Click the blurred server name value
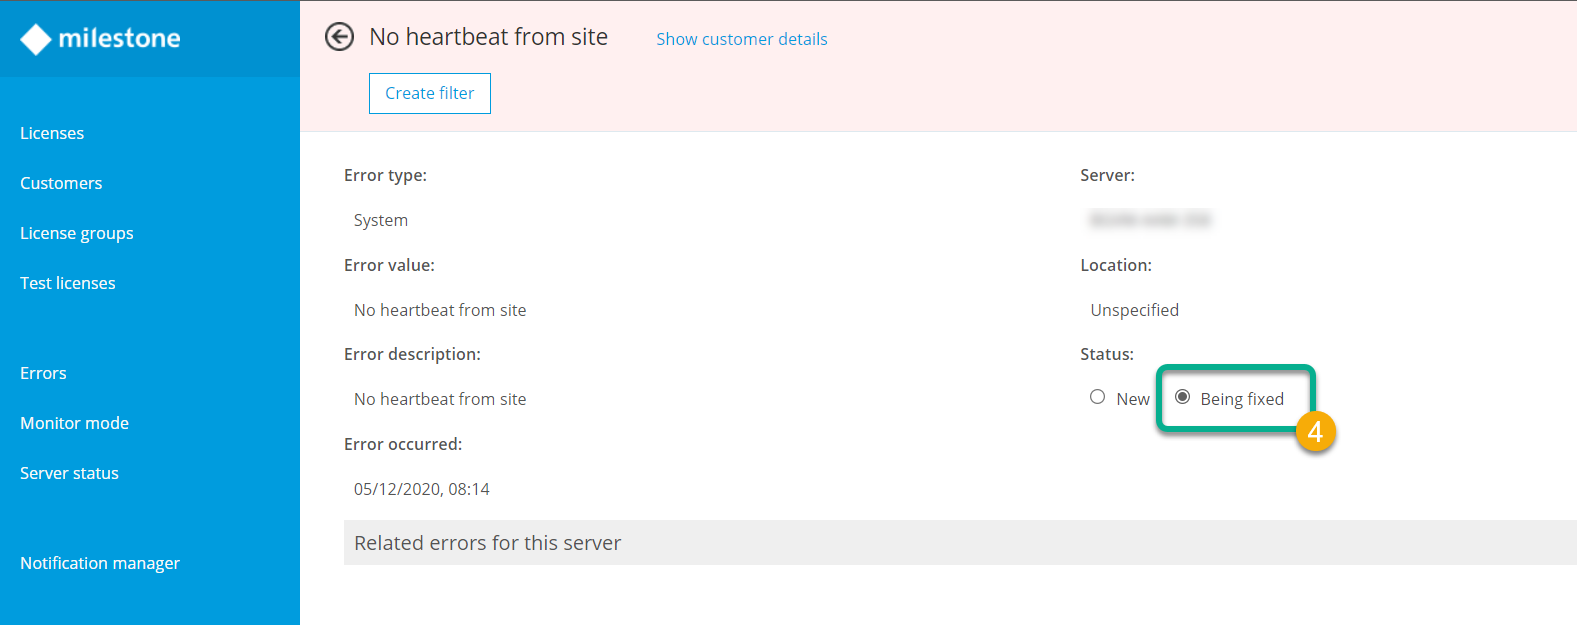This screenshot has width=1577, height=625. point(1150,220)
